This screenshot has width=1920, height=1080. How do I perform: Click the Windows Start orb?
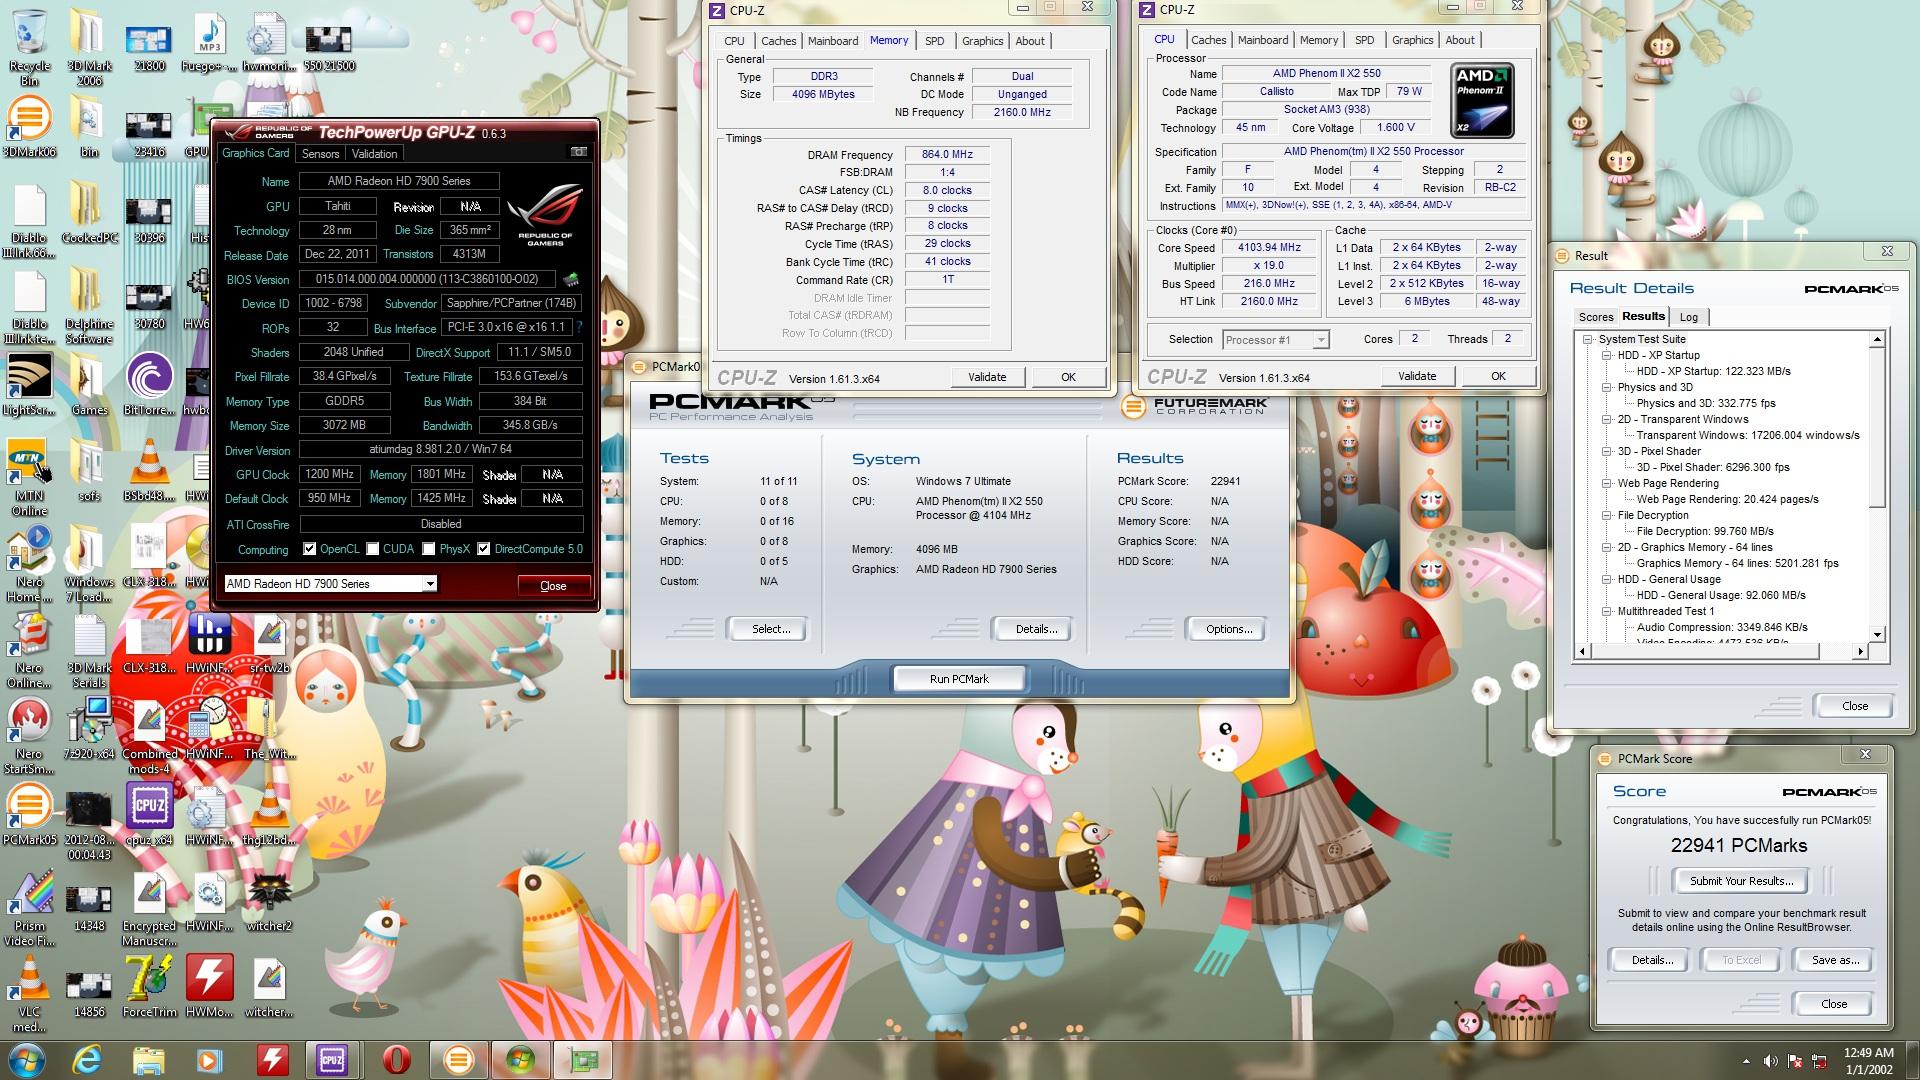(x=26, y=1059)
